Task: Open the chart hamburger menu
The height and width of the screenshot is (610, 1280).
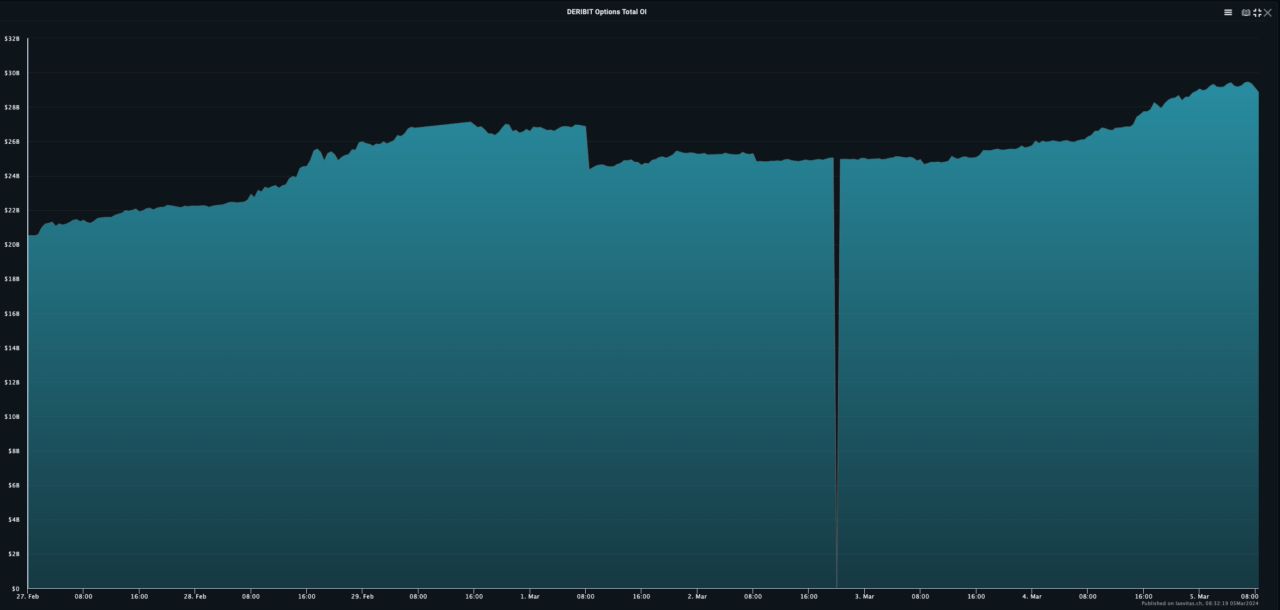Action: [1228, 12]
